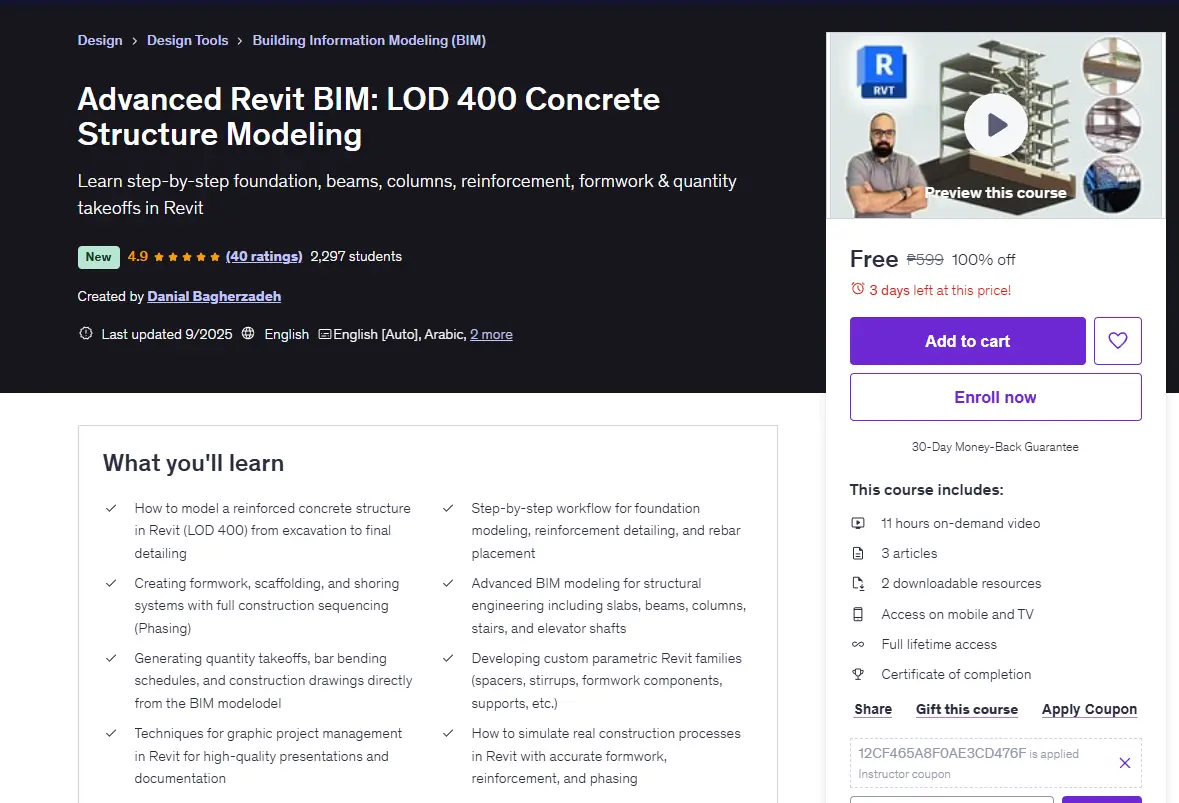
Task: Click the middle circular structure thumbnail
Action: click(1111, 125)
